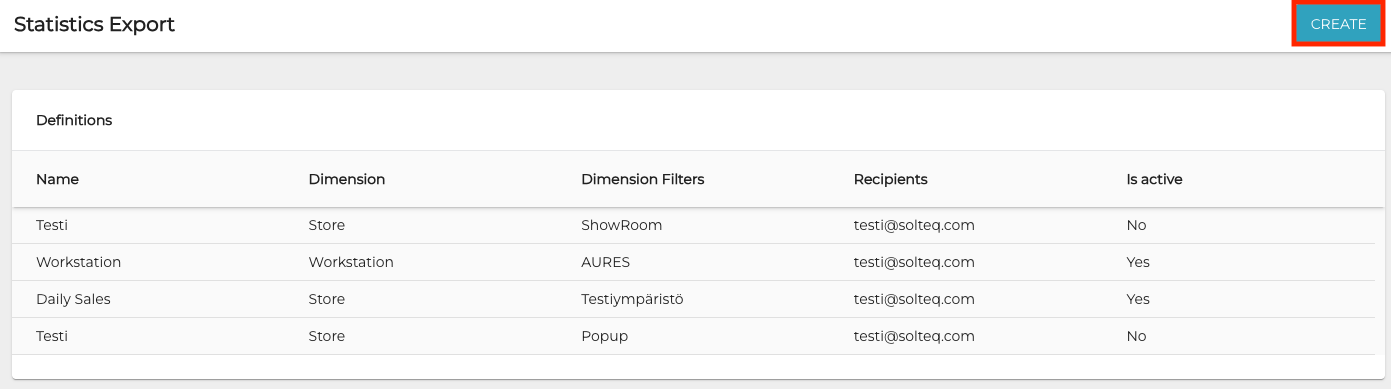1391x389 pixels.
Task: Click the Daily Sales row's Yes status
Action: coord(1138,299)
